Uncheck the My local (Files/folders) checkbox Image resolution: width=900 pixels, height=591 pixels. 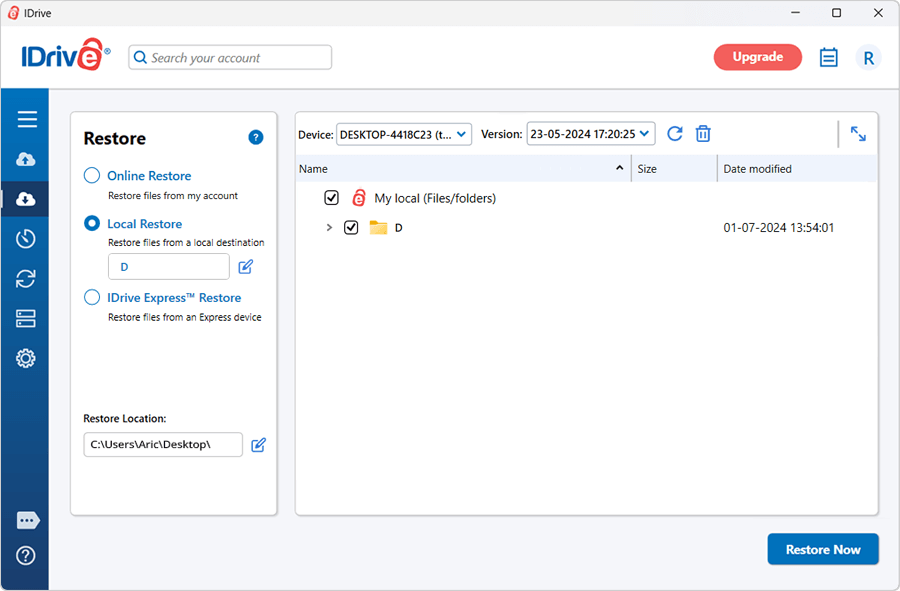(331, 198)
